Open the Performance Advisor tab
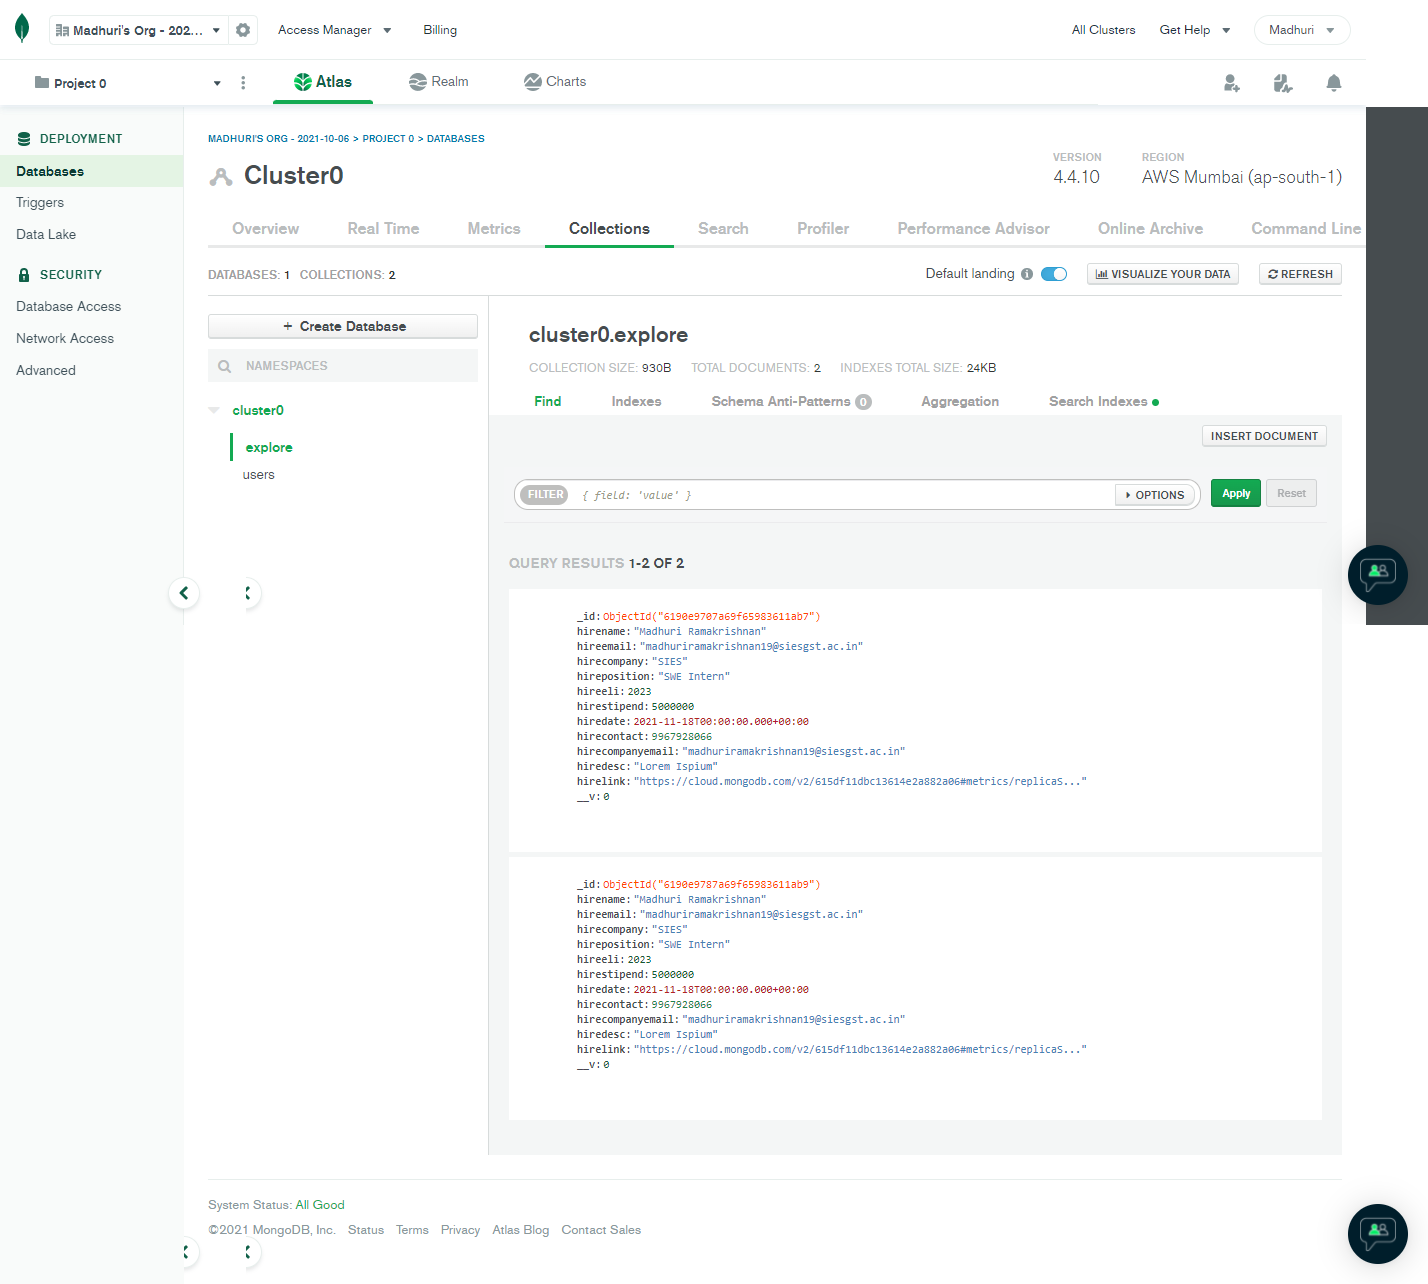1428x1284 pixels. 974,229
